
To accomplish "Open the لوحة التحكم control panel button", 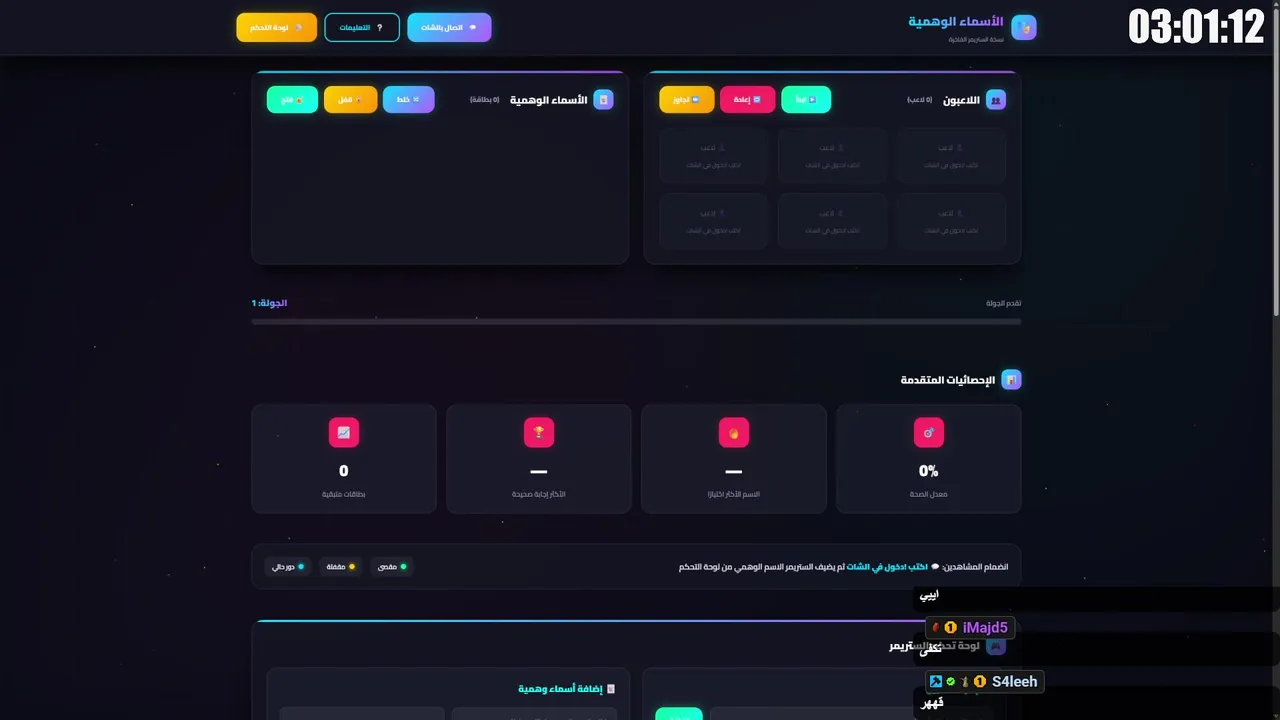I will tap(276, 27).
